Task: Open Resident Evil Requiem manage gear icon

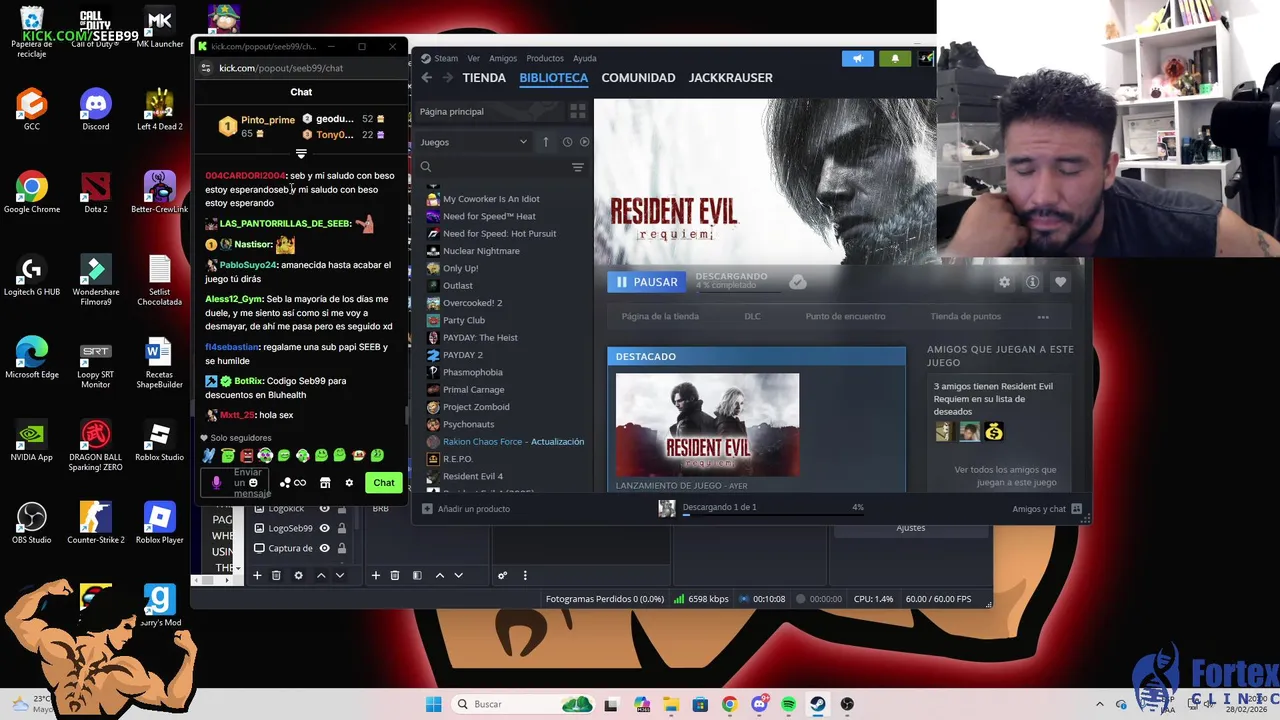Action: 1004,282
